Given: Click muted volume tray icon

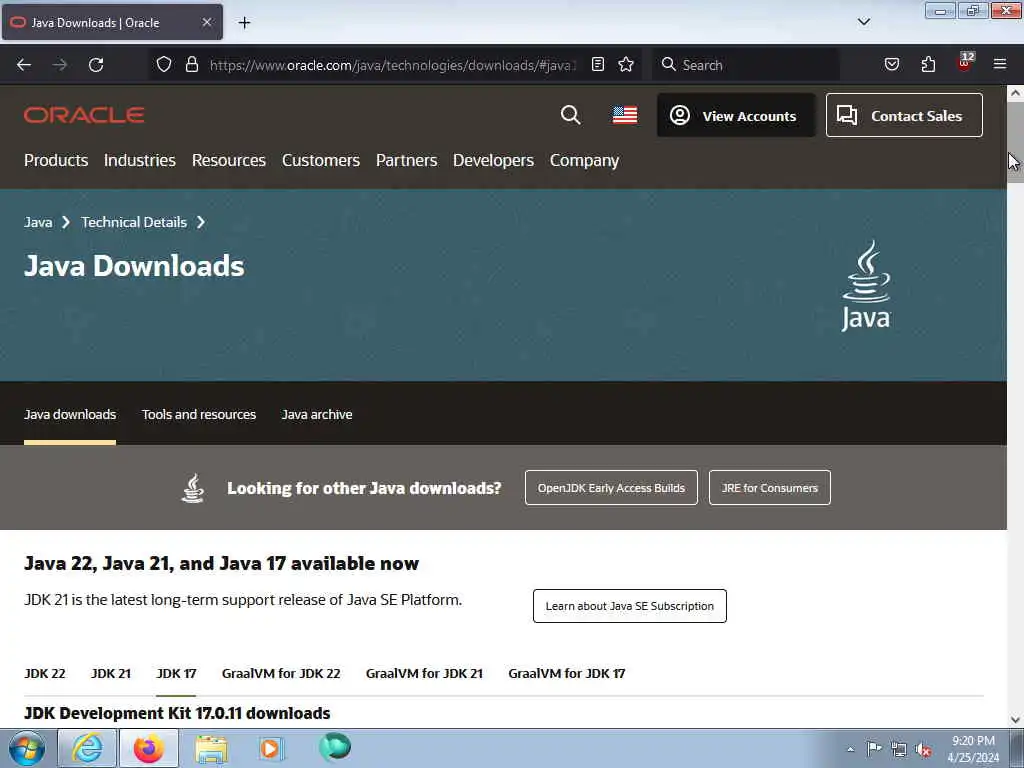Looking at the screenshot, I should pos(923,750).
